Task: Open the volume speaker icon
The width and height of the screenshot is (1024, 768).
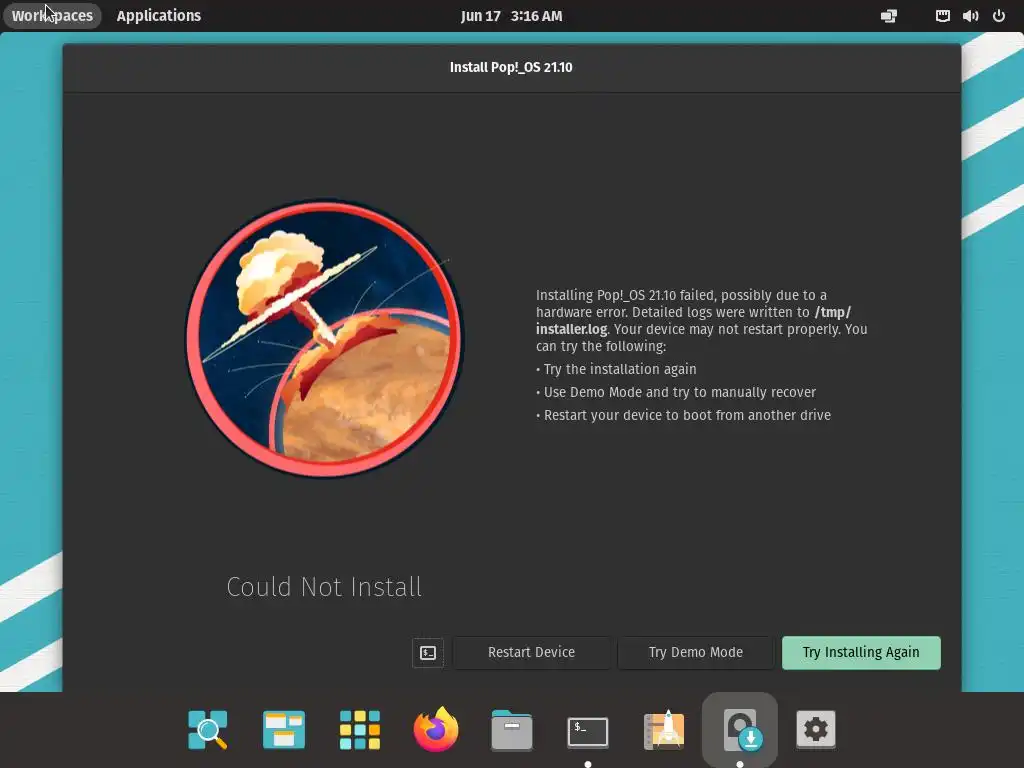Action: coord(970,16)
